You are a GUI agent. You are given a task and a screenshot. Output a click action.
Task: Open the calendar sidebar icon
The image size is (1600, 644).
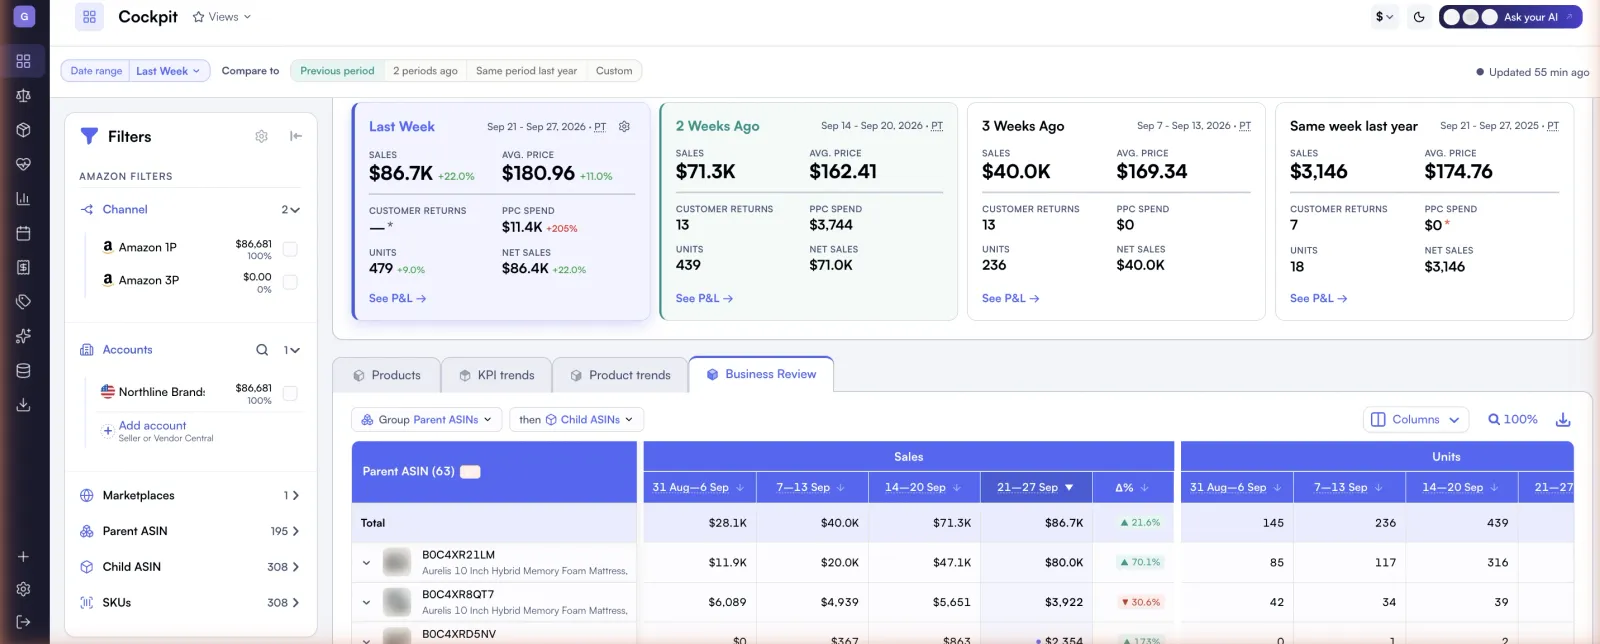click(24, 233)
